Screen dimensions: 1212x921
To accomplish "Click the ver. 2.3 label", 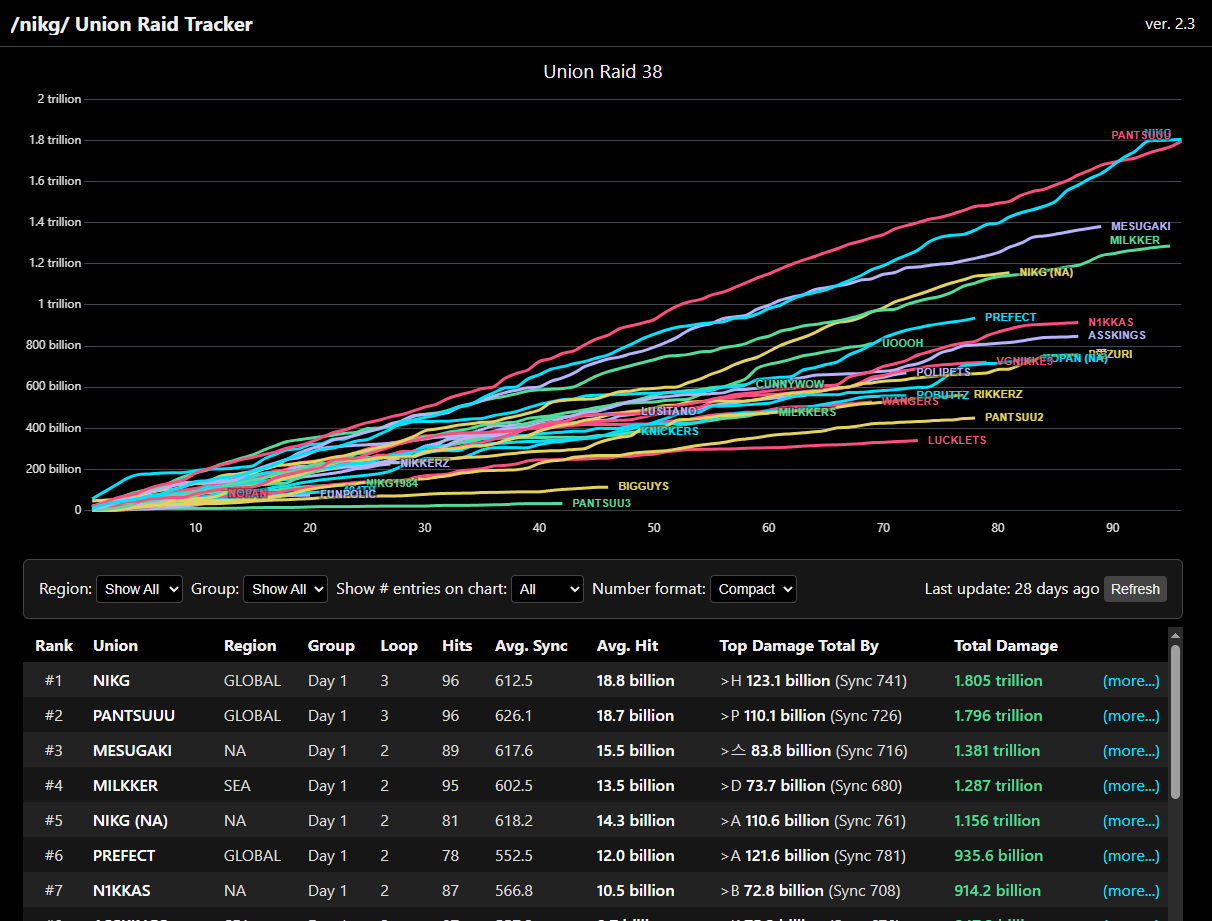I will (1170, 24).
